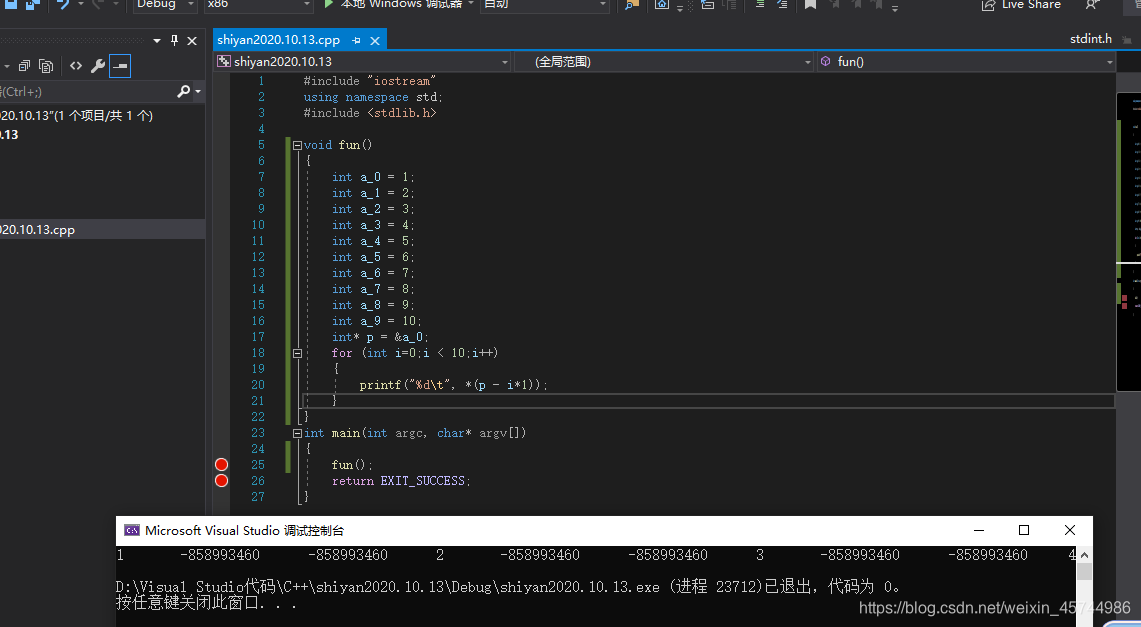Click the "int* p = &a_0;" line
Viewport: 1141px width, 627px height.
coord(381,337)
